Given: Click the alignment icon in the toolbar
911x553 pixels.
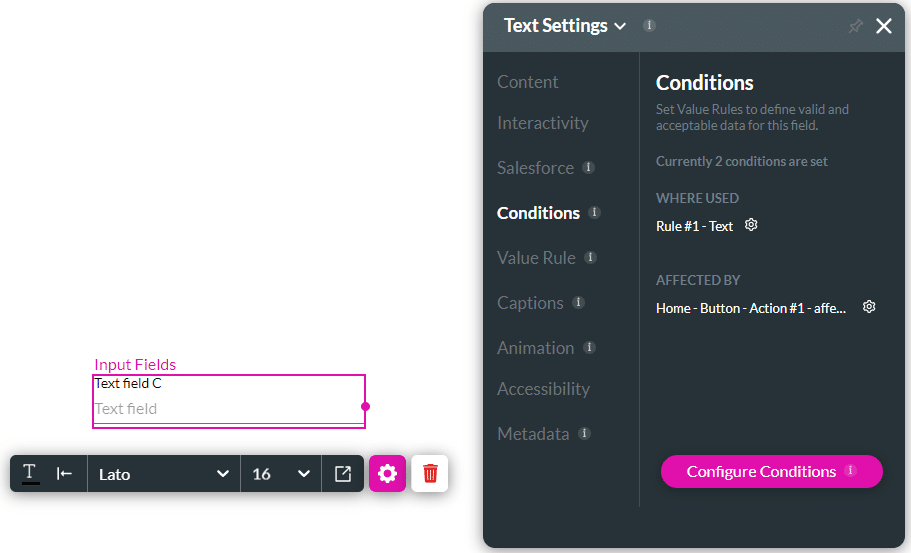Looking at the screenshot, I should [64, 473].
